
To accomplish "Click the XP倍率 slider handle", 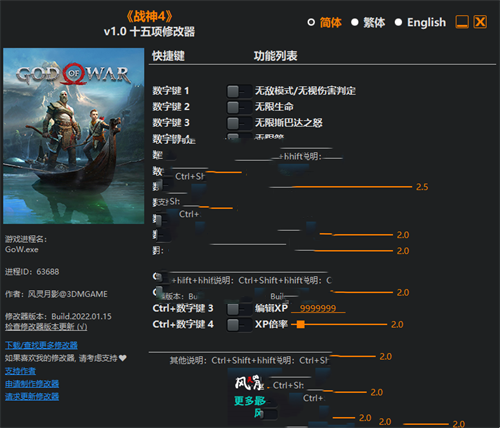I will click(x=300, y=324).
